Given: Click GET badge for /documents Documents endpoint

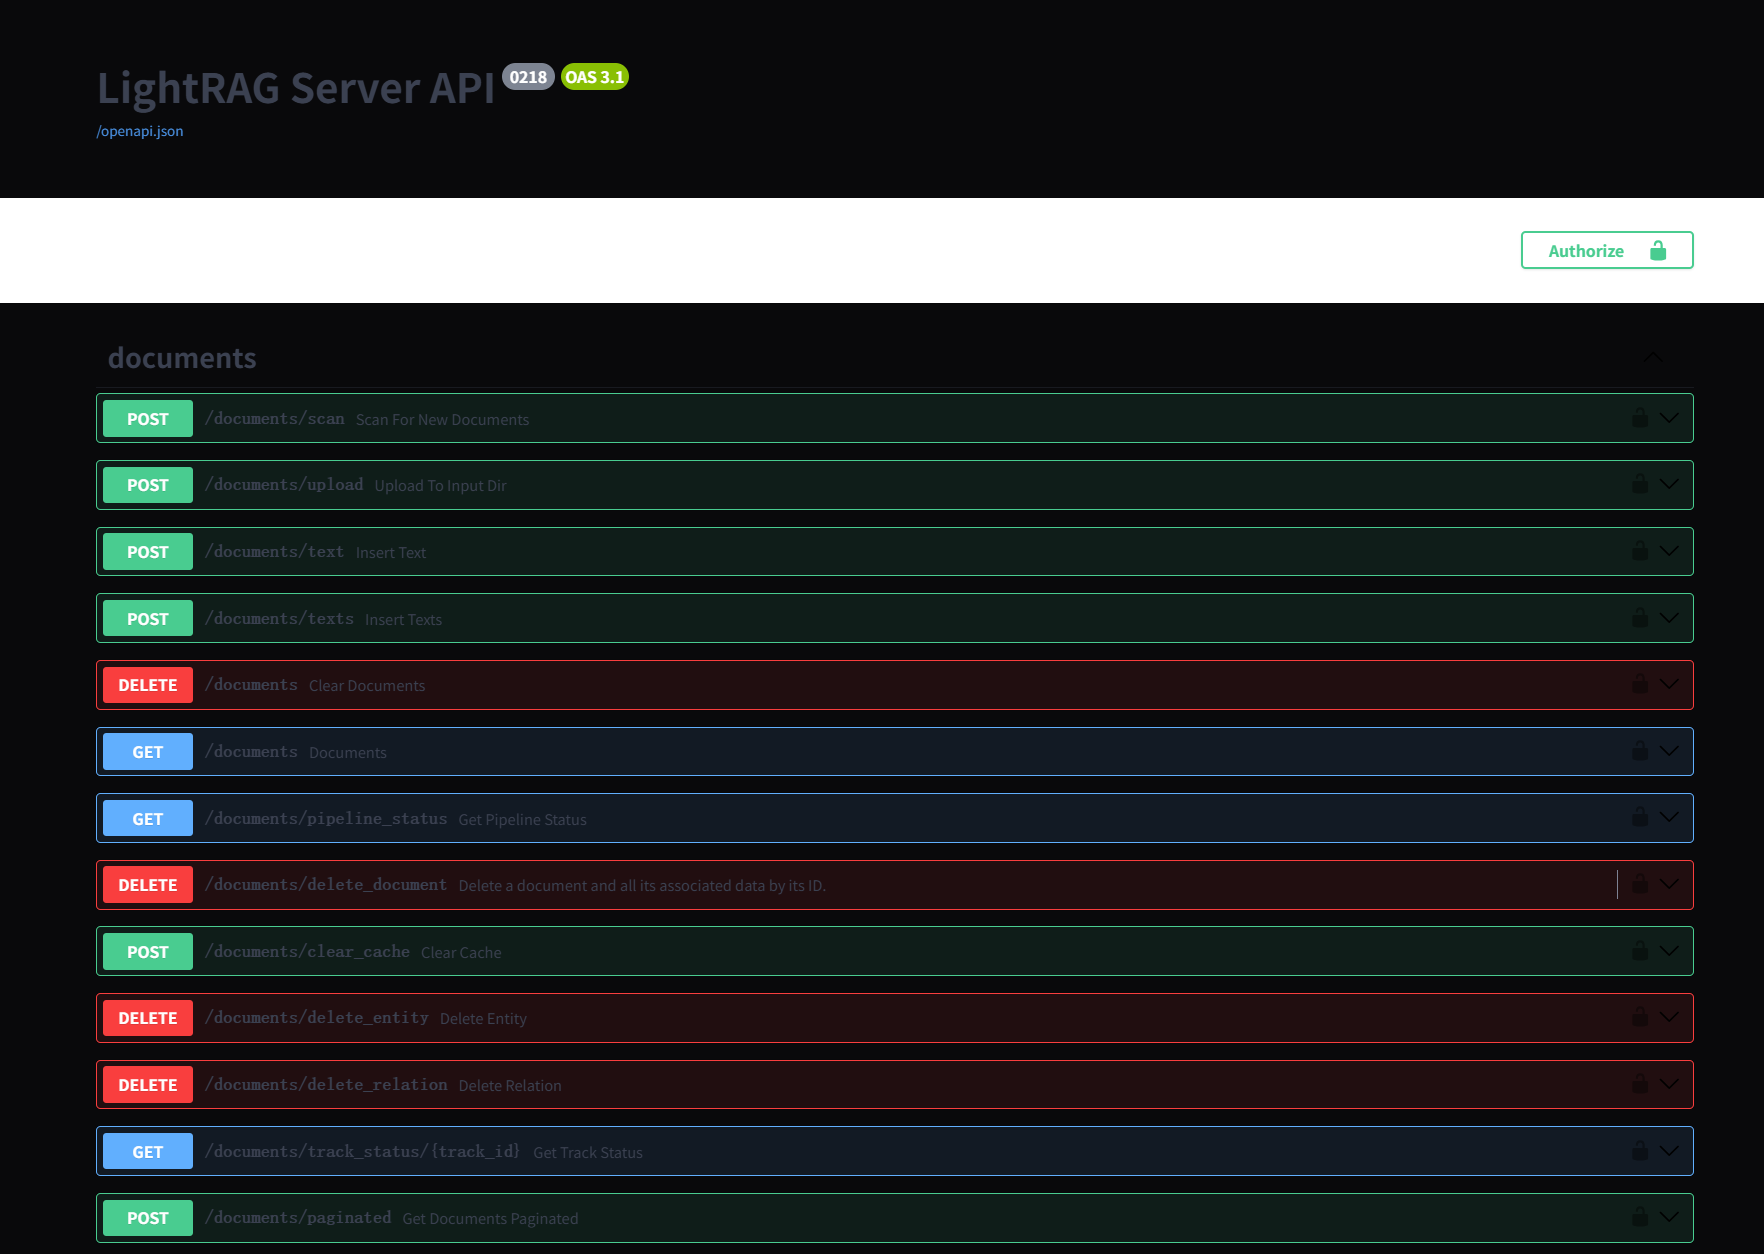Looking at the screenshot, I should (x=148, y=752).
